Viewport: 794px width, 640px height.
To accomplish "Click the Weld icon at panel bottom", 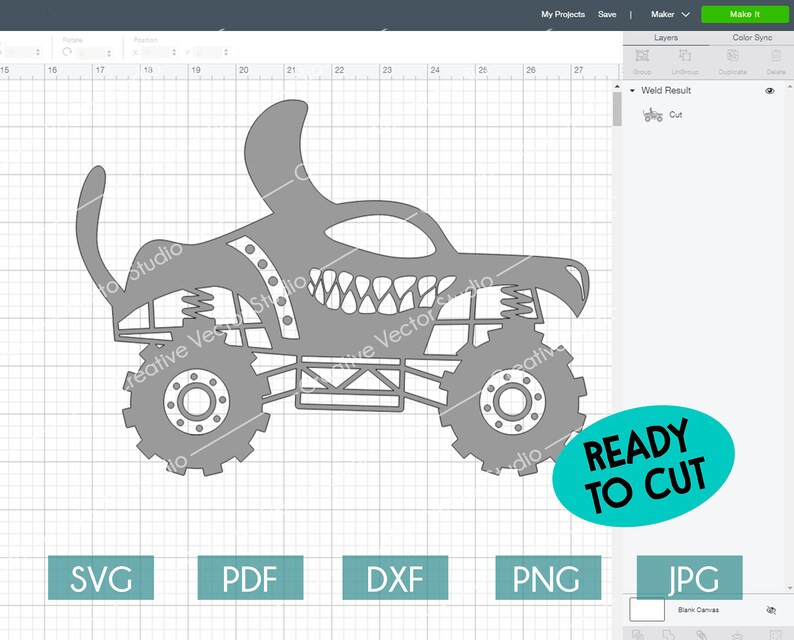I will pyautogui.click(x=669, y=634).
